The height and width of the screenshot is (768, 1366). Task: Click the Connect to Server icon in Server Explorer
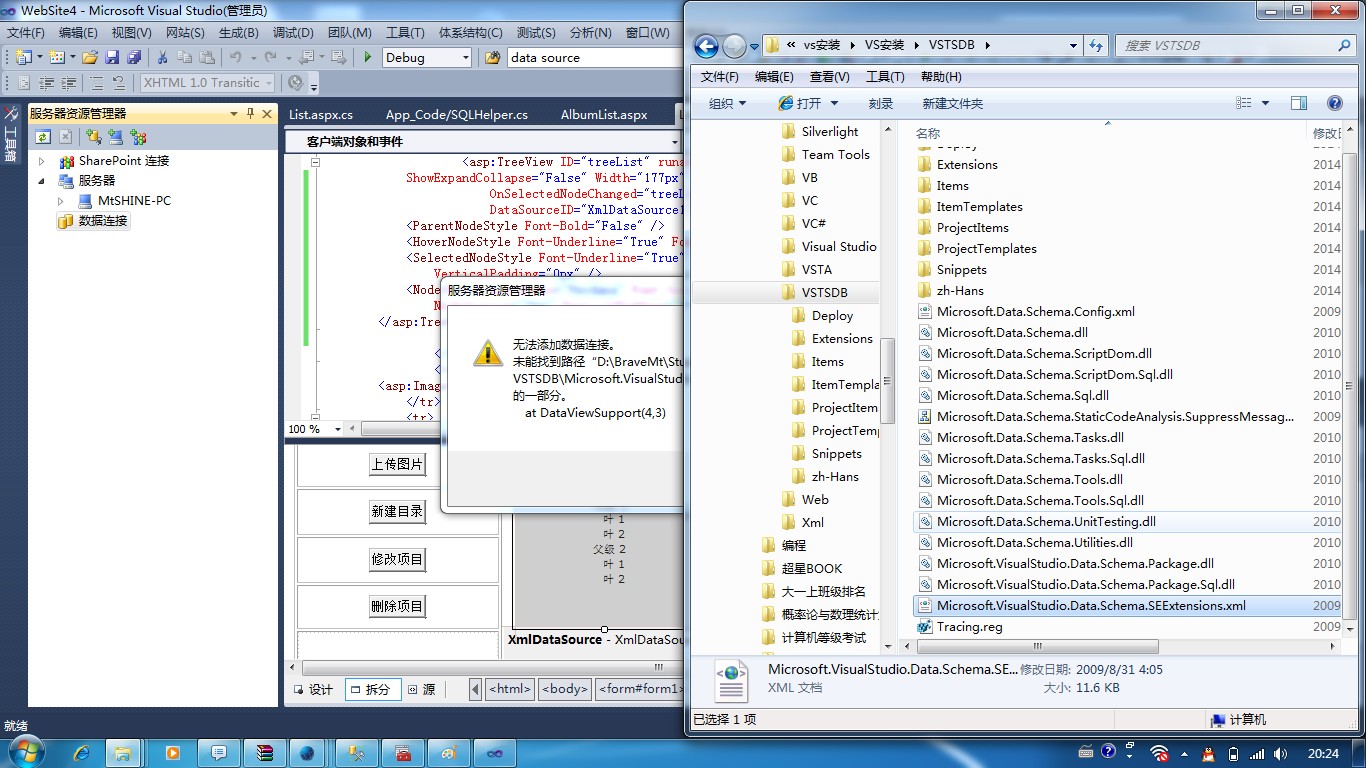click(x=116, y=137)
